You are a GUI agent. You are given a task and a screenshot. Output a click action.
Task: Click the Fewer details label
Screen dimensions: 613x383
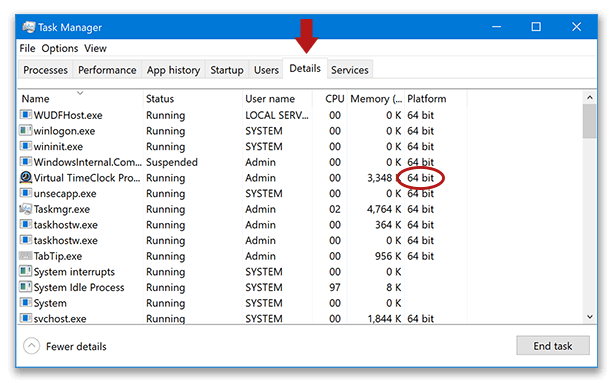coord(76,346)
